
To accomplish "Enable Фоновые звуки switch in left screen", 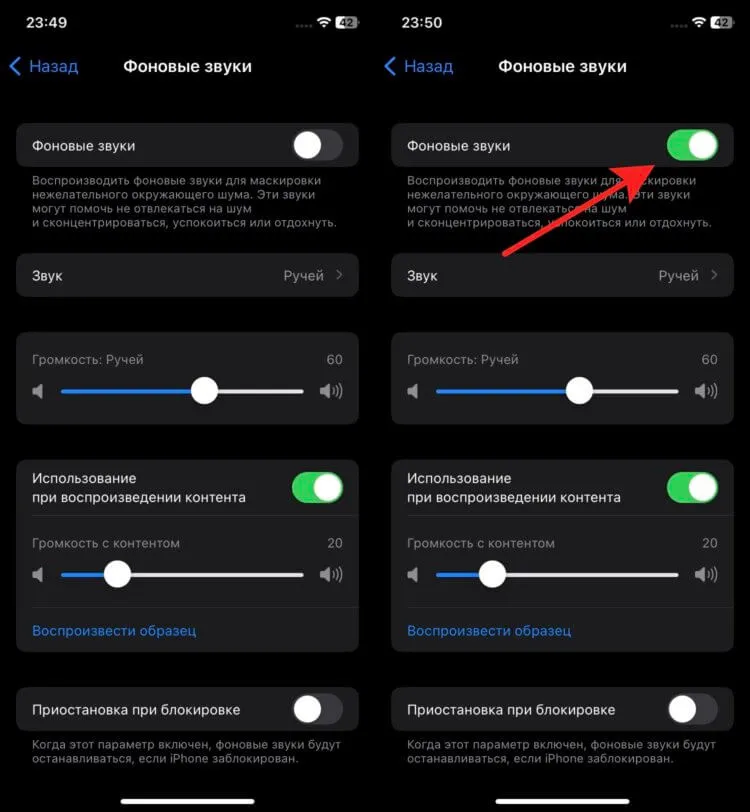I will pos(318,146).
